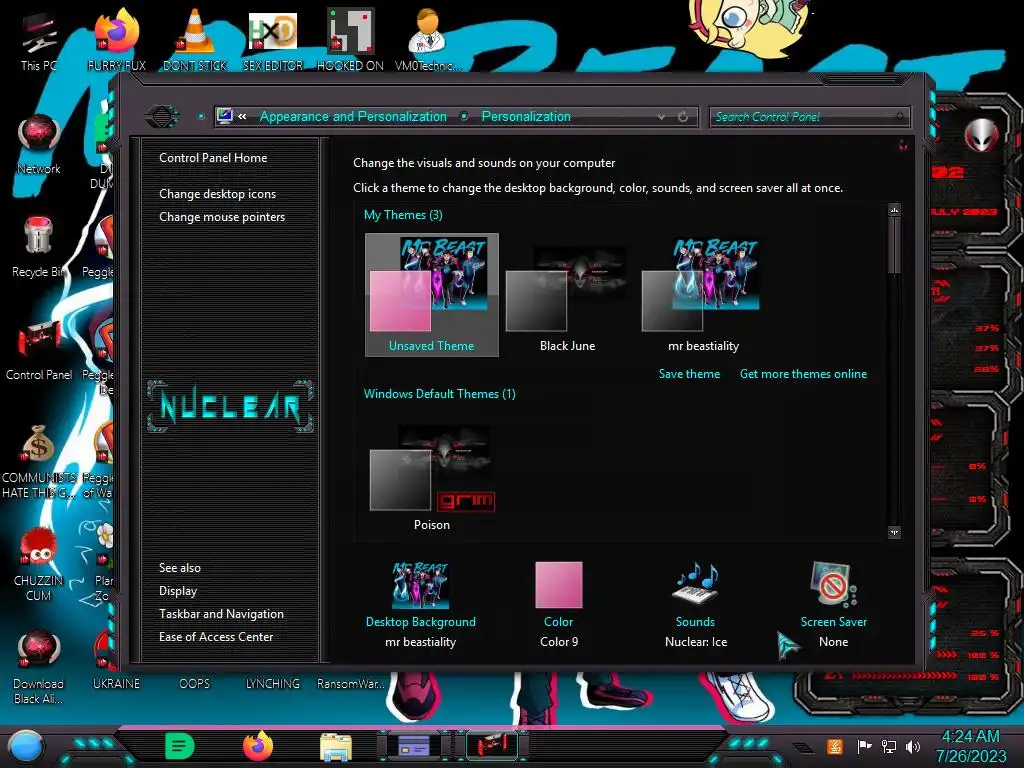Click the active Control Panel taskbar button
Image resolution: width=1024 pixels, height=768 pixels.
492,746
